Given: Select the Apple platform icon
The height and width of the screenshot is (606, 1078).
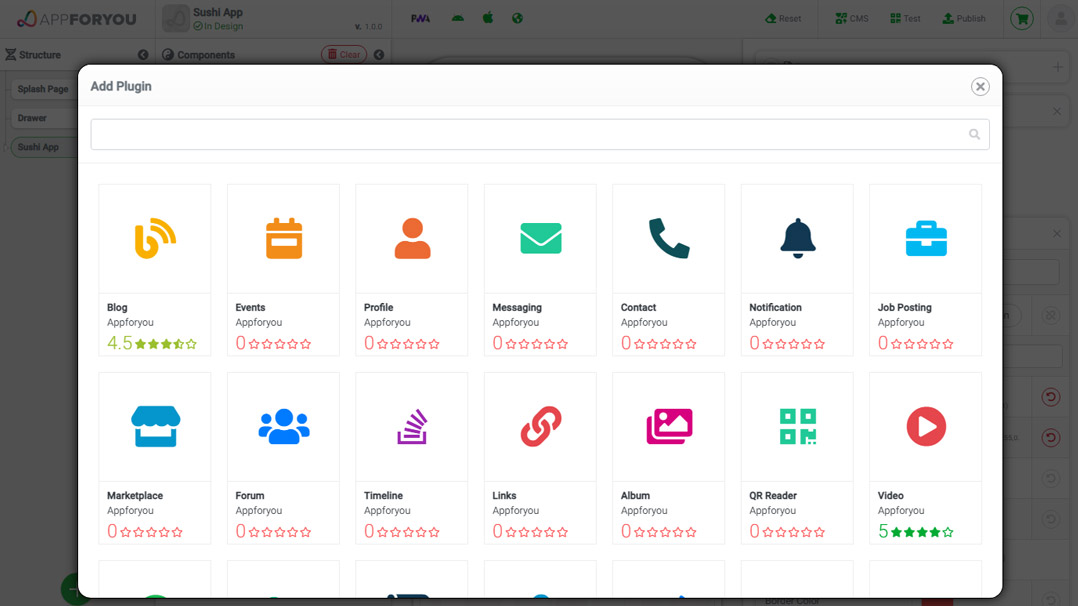Looking at the screenshot, I should coord(487,18).
